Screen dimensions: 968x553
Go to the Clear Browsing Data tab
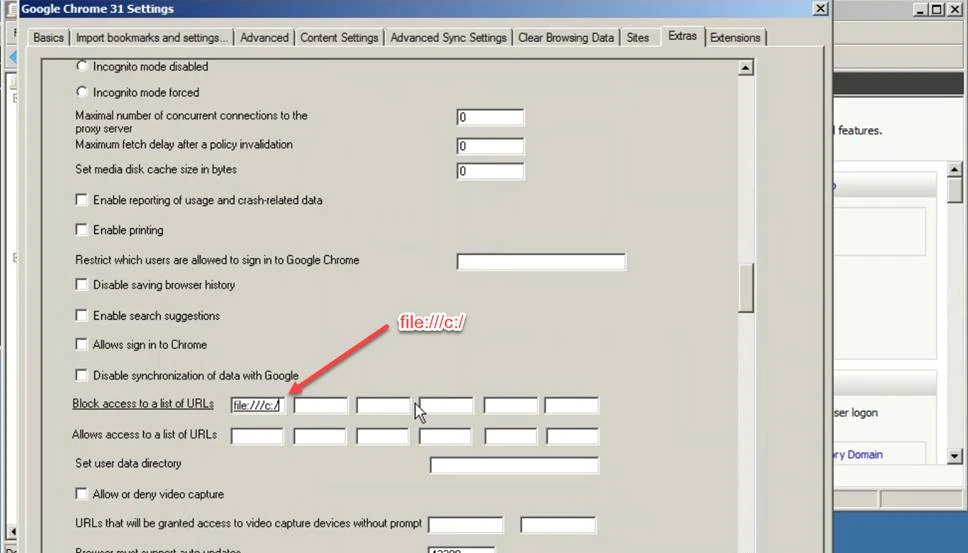pyautogui.click(x=565, y=38)
